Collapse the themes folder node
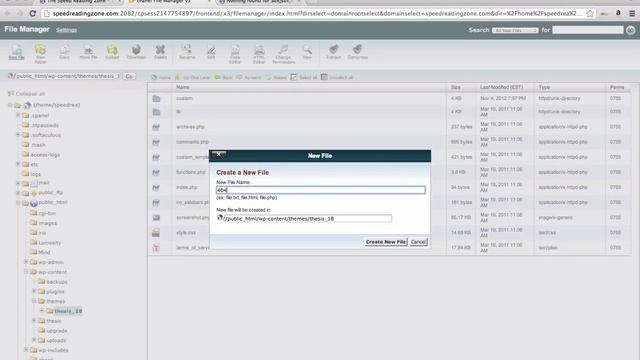The width and height of the screenshot is (640, 360). pyautogui.click(x=34, y=301)
